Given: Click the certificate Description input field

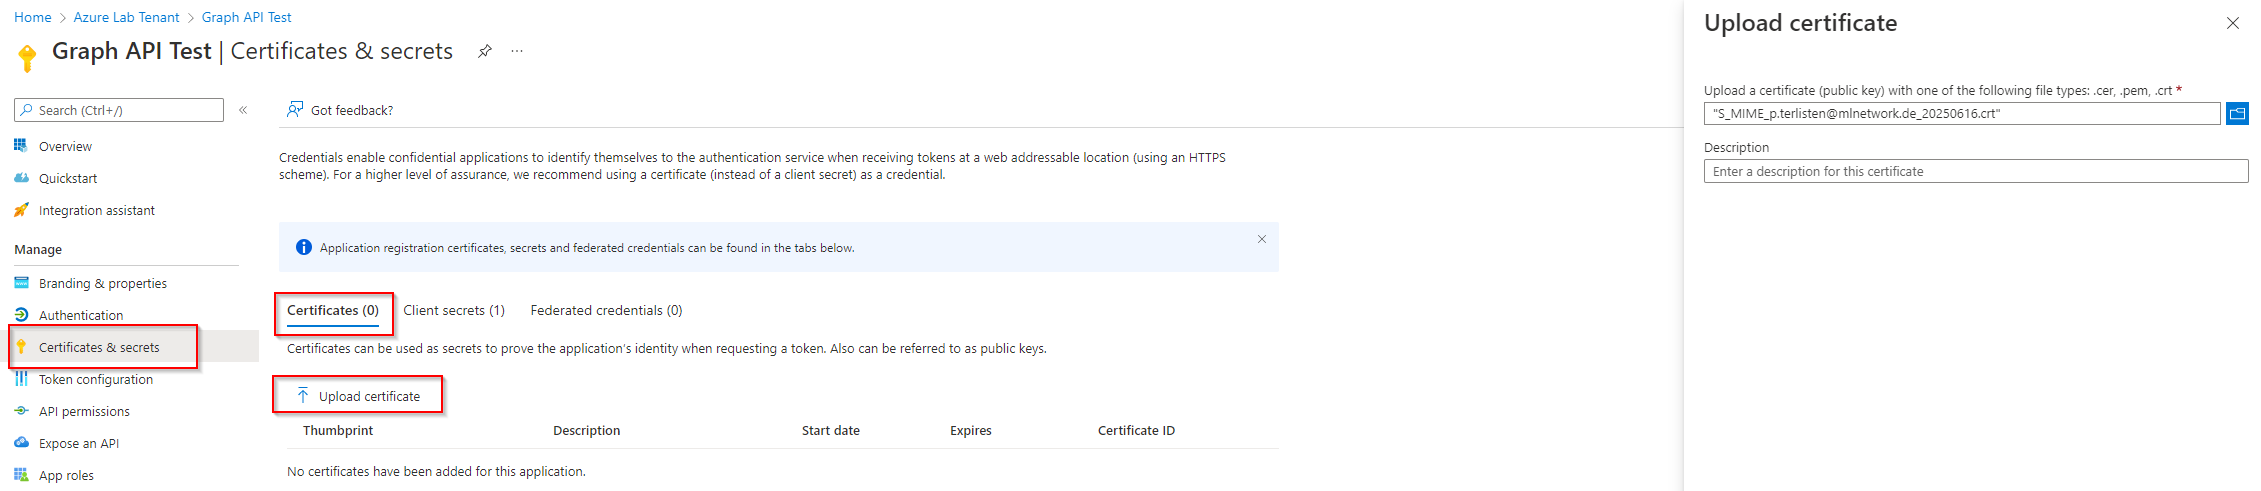Looking at the screenshot, I should pyautogui.click(x=1976, y=171).
